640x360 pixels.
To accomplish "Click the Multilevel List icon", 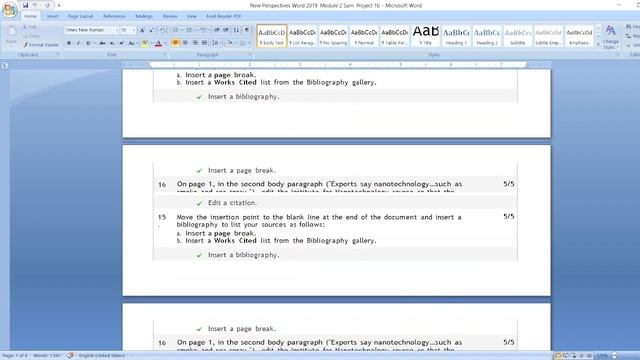I will point(203,30).
